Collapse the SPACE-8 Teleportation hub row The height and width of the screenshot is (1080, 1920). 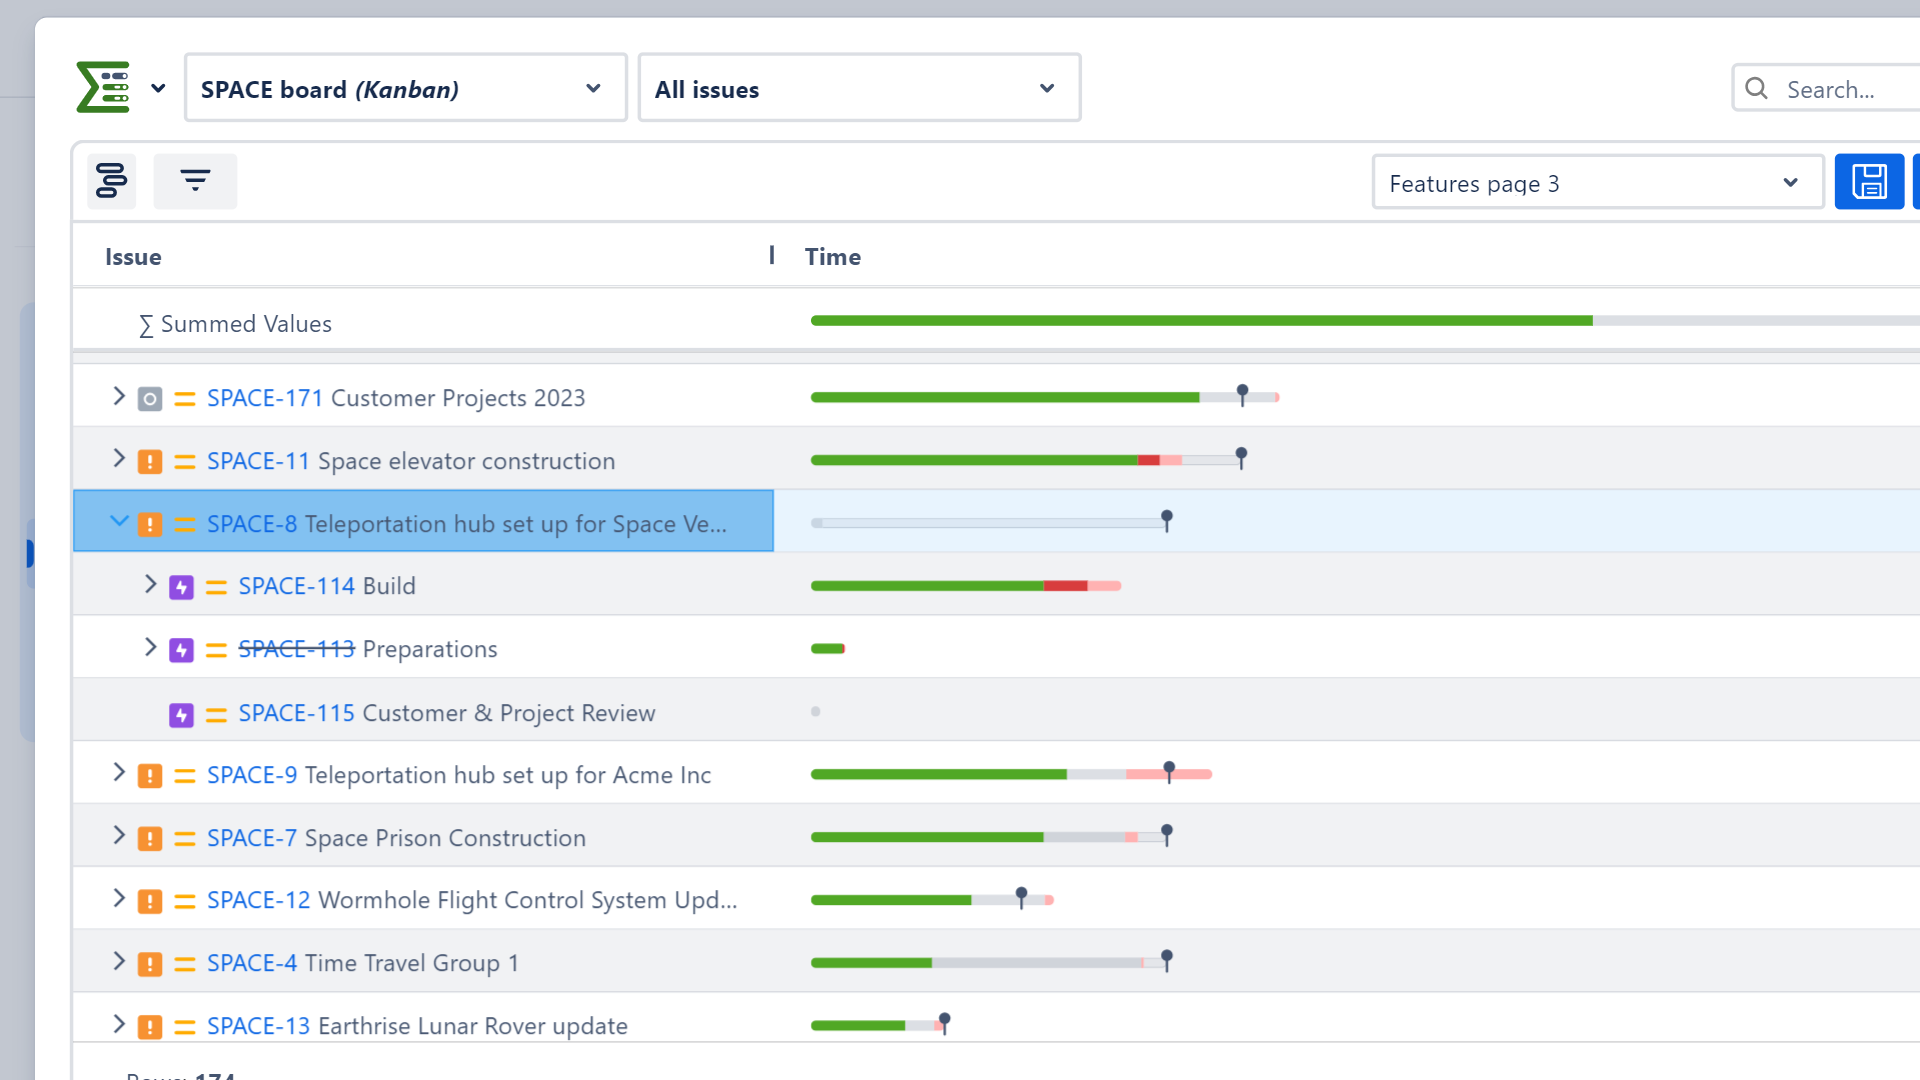click(119, 521)
